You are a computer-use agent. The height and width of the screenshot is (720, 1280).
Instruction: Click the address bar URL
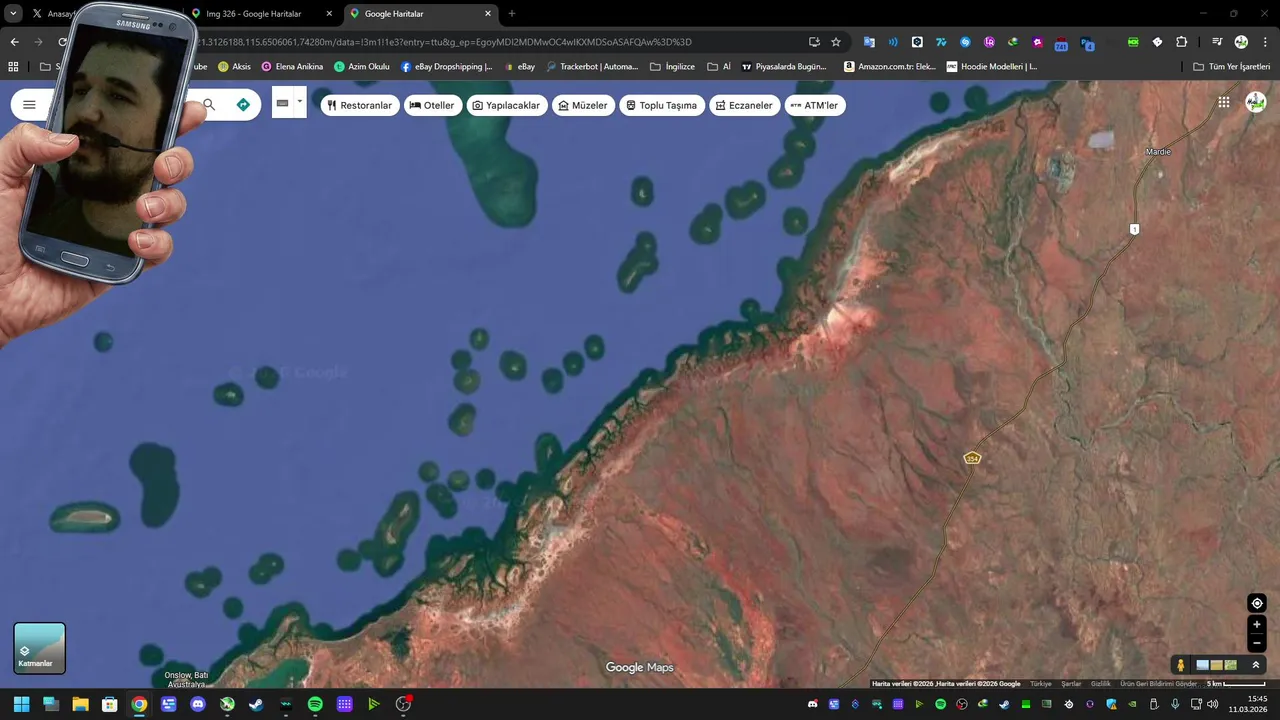point(445,42)
